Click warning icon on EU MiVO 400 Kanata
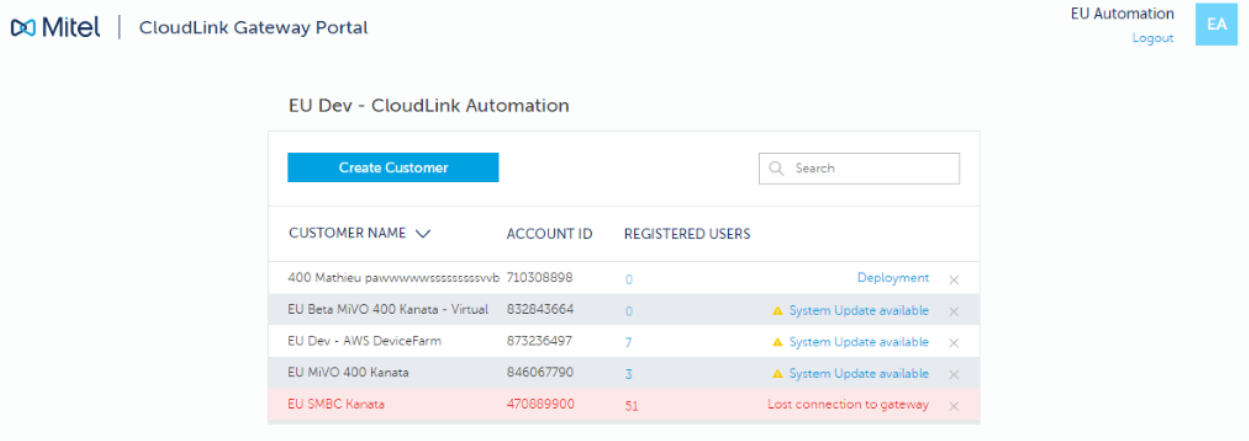 777,374
